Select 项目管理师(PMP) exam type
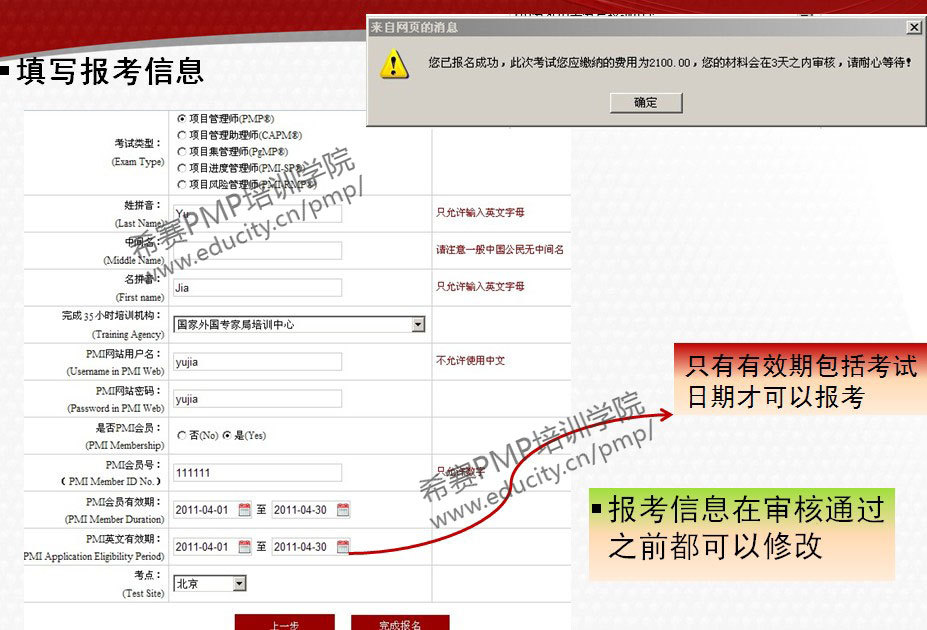Viewport: 927px width, 630px height. point(182,118)
